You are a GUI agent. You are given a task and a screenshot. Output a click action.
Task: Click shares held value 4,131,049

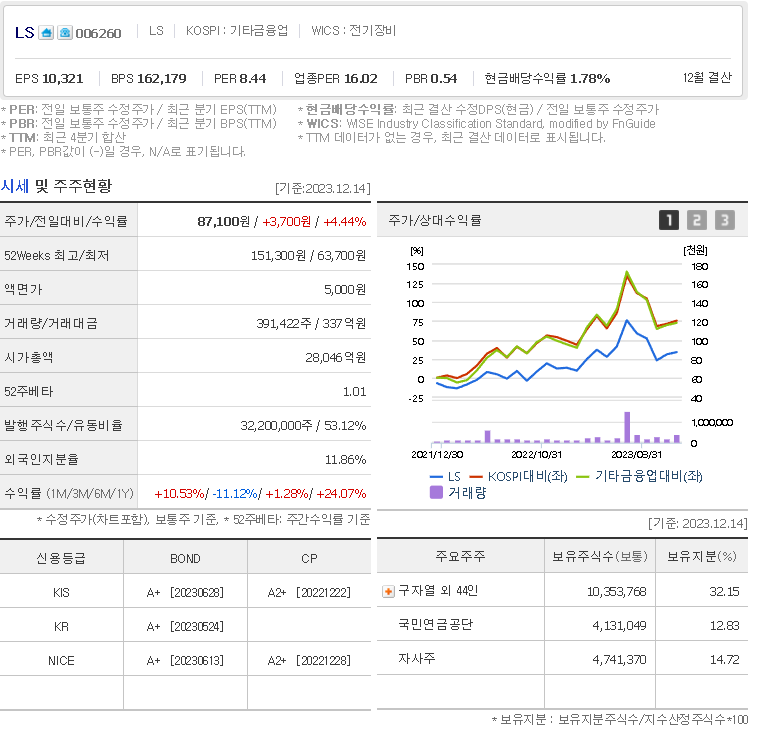coord(619,626)
